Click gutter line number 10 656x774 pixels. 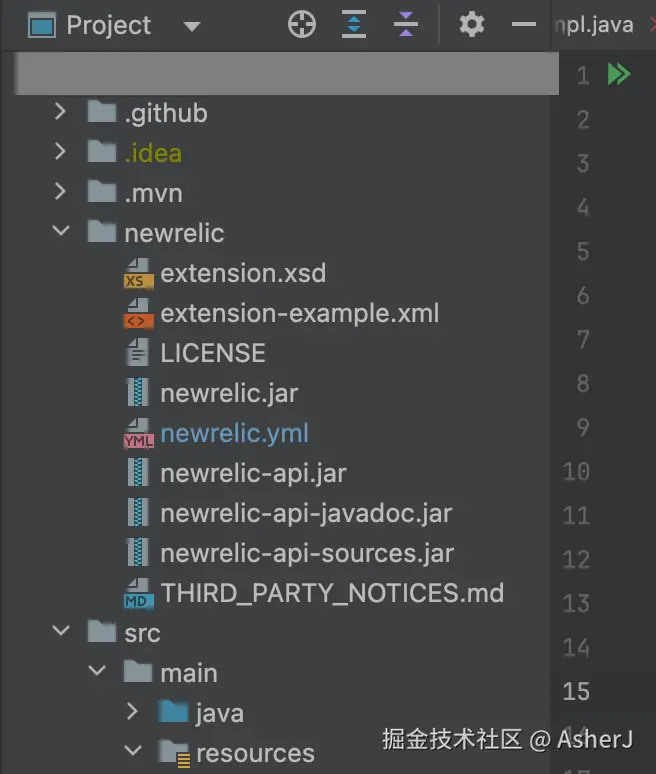coord(577,472)
